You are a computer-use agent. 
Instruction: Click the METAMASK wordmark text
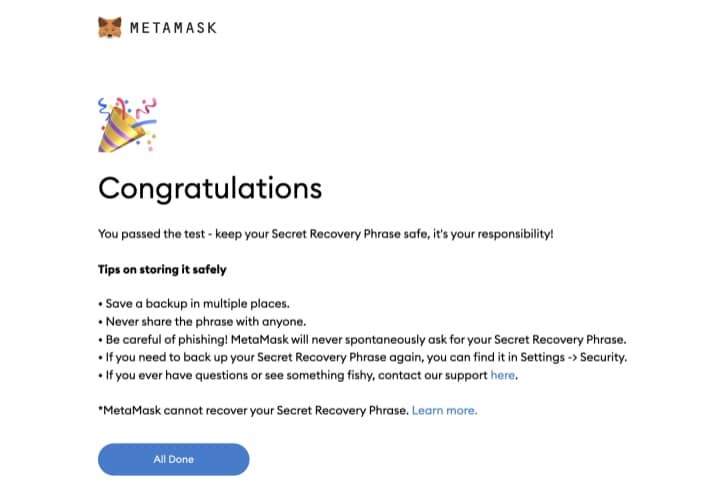(x=173, y=28)
